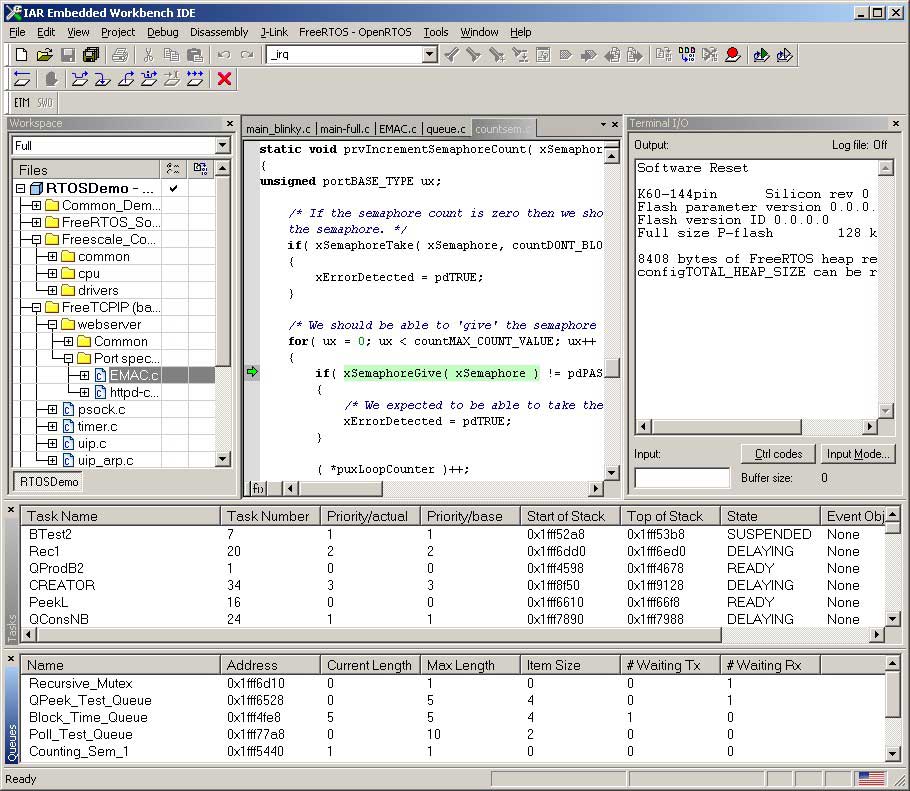Open the editor tab list dropdown arrow

[x=603, y=124]
